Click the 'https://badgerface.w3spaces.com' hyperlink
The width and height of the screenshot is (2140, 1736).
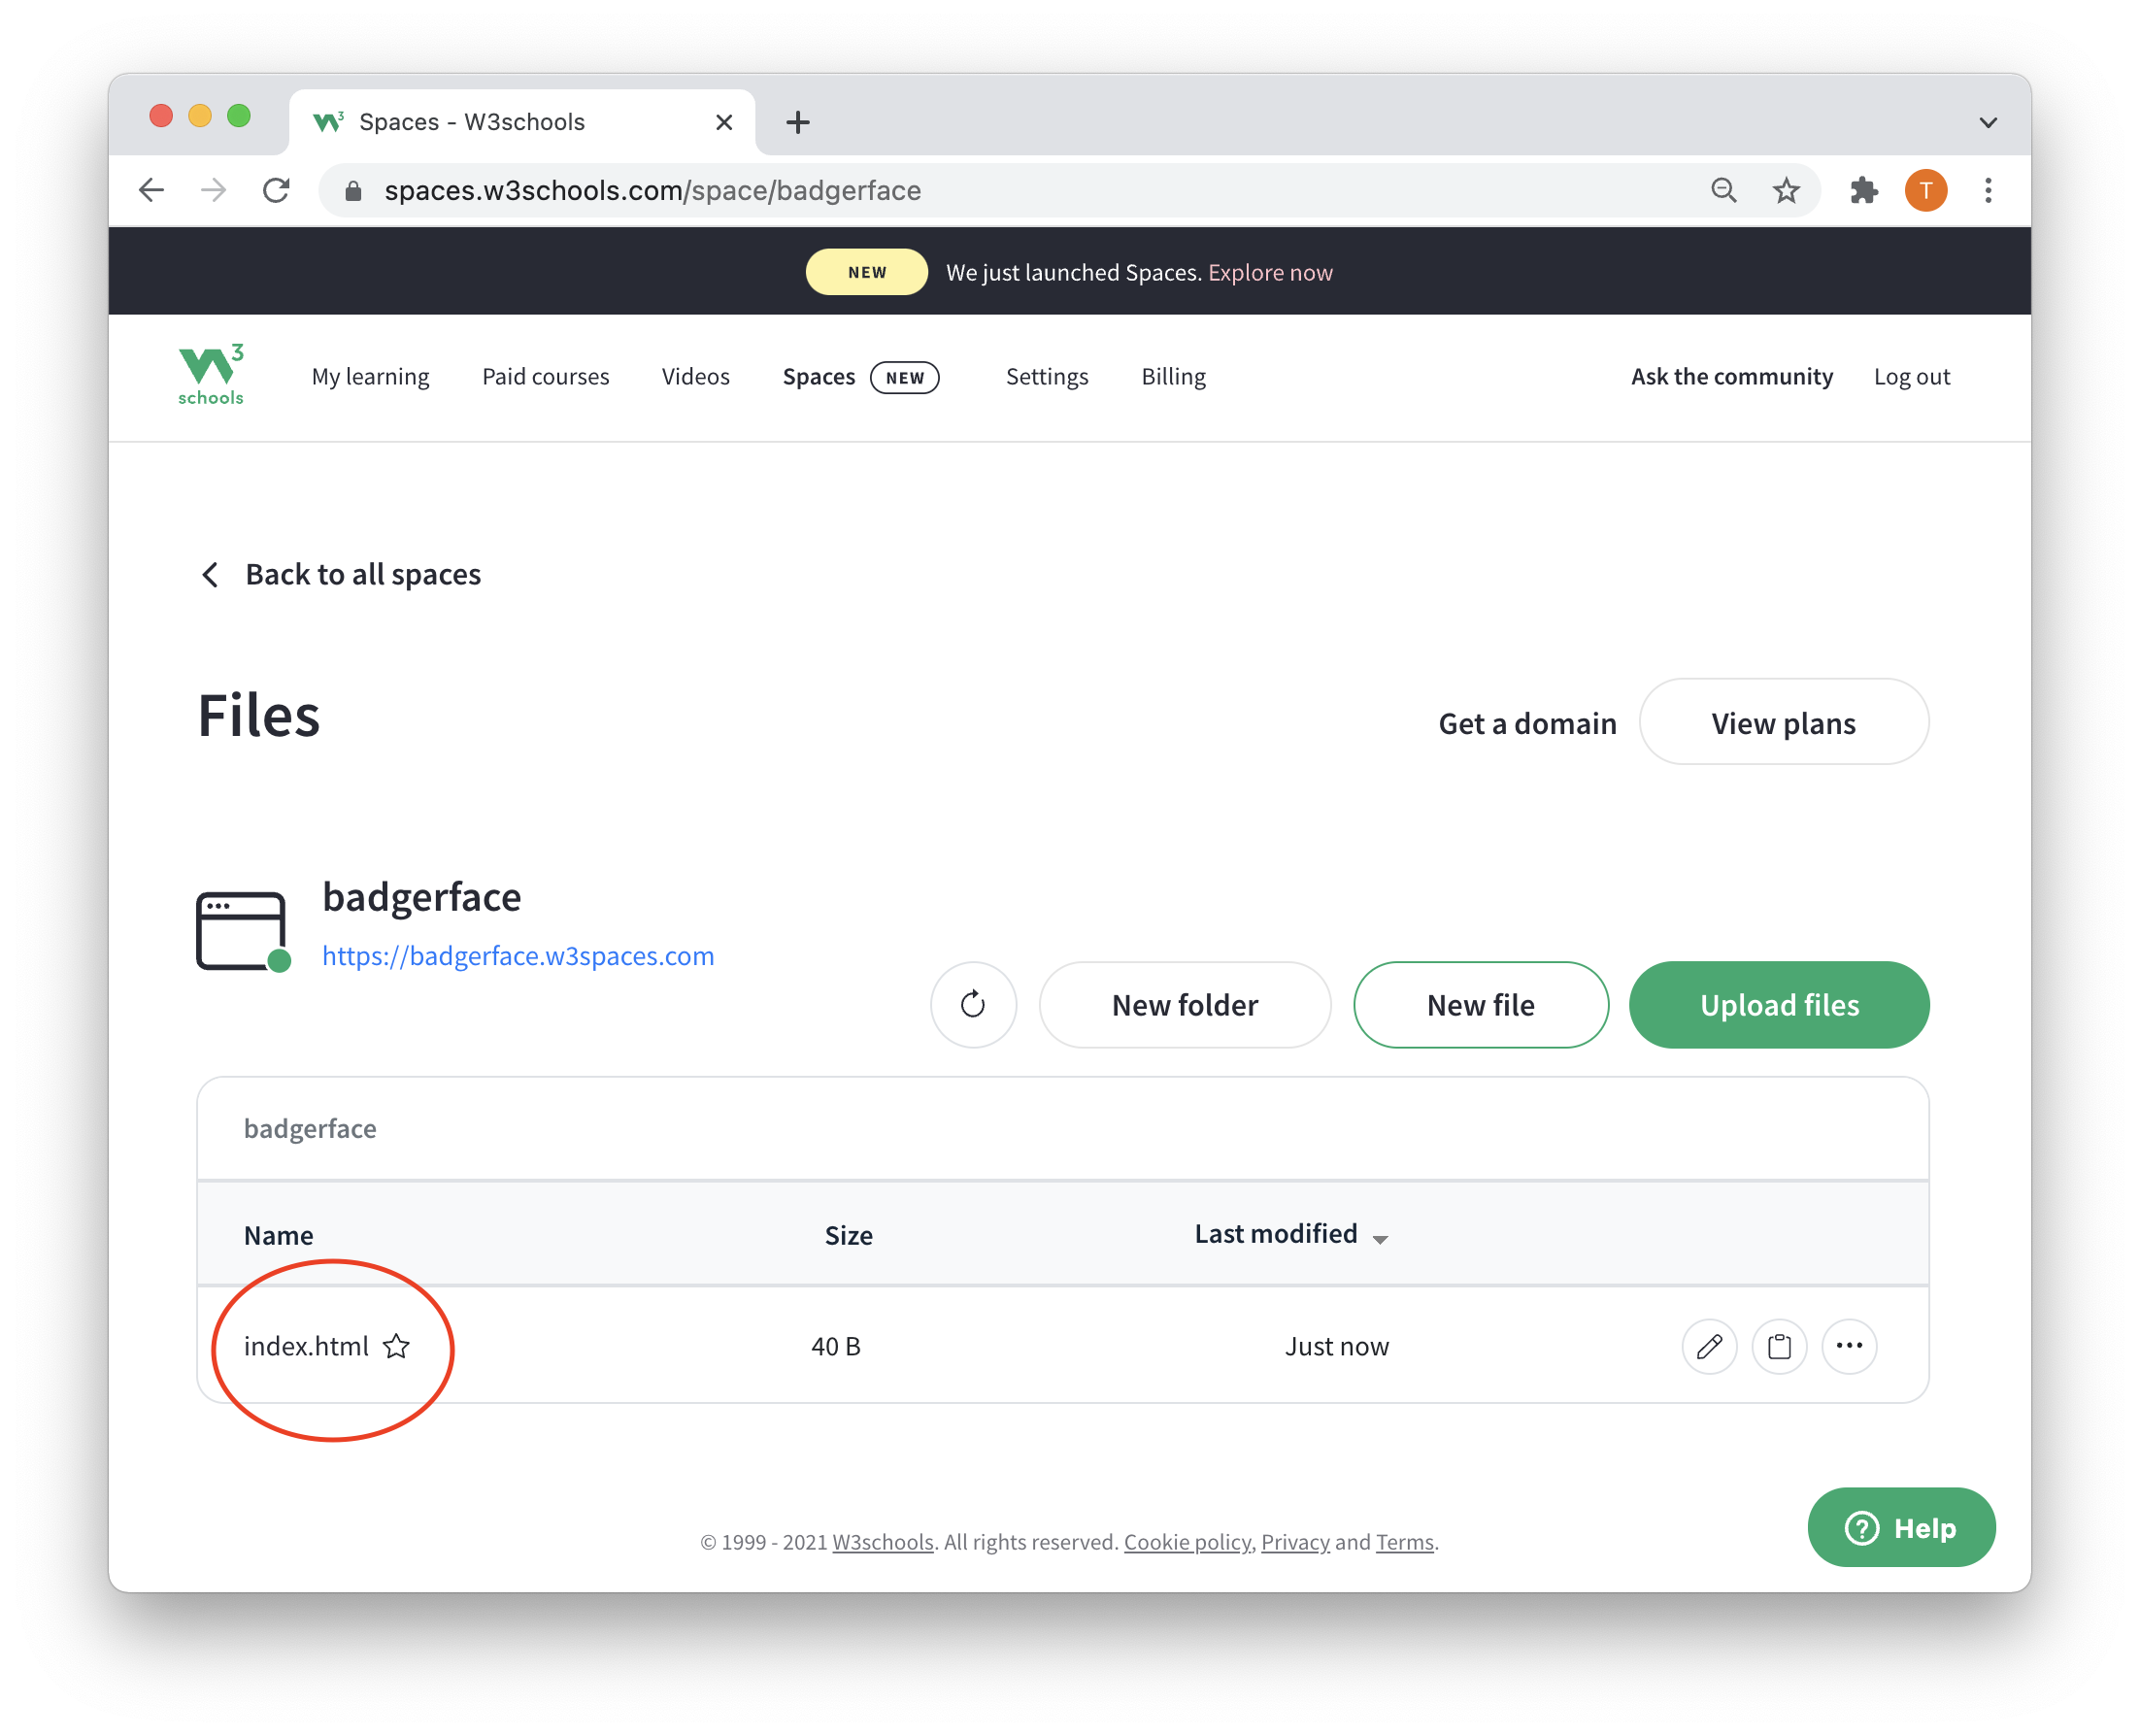518,953
